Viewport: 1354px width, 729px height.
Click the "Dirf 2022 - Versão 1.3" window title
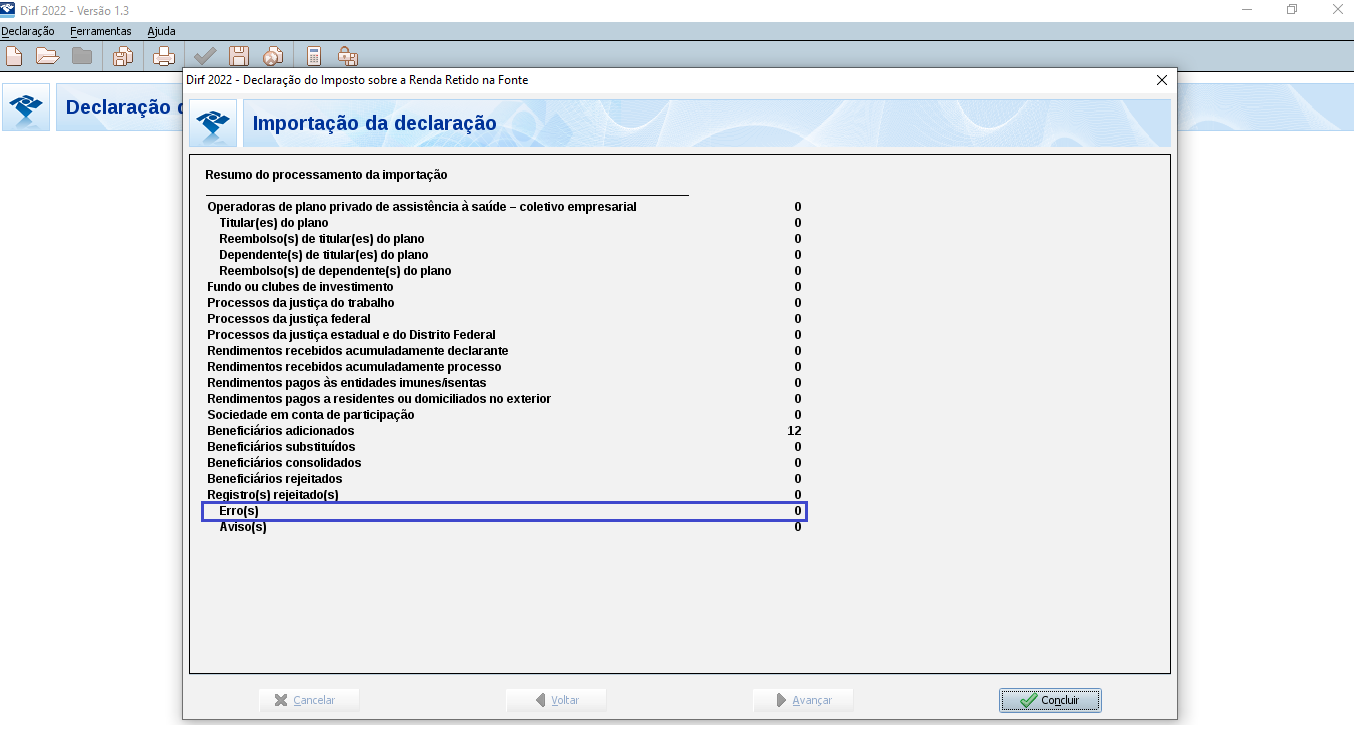pyautogui.click(x=74, y=9)
